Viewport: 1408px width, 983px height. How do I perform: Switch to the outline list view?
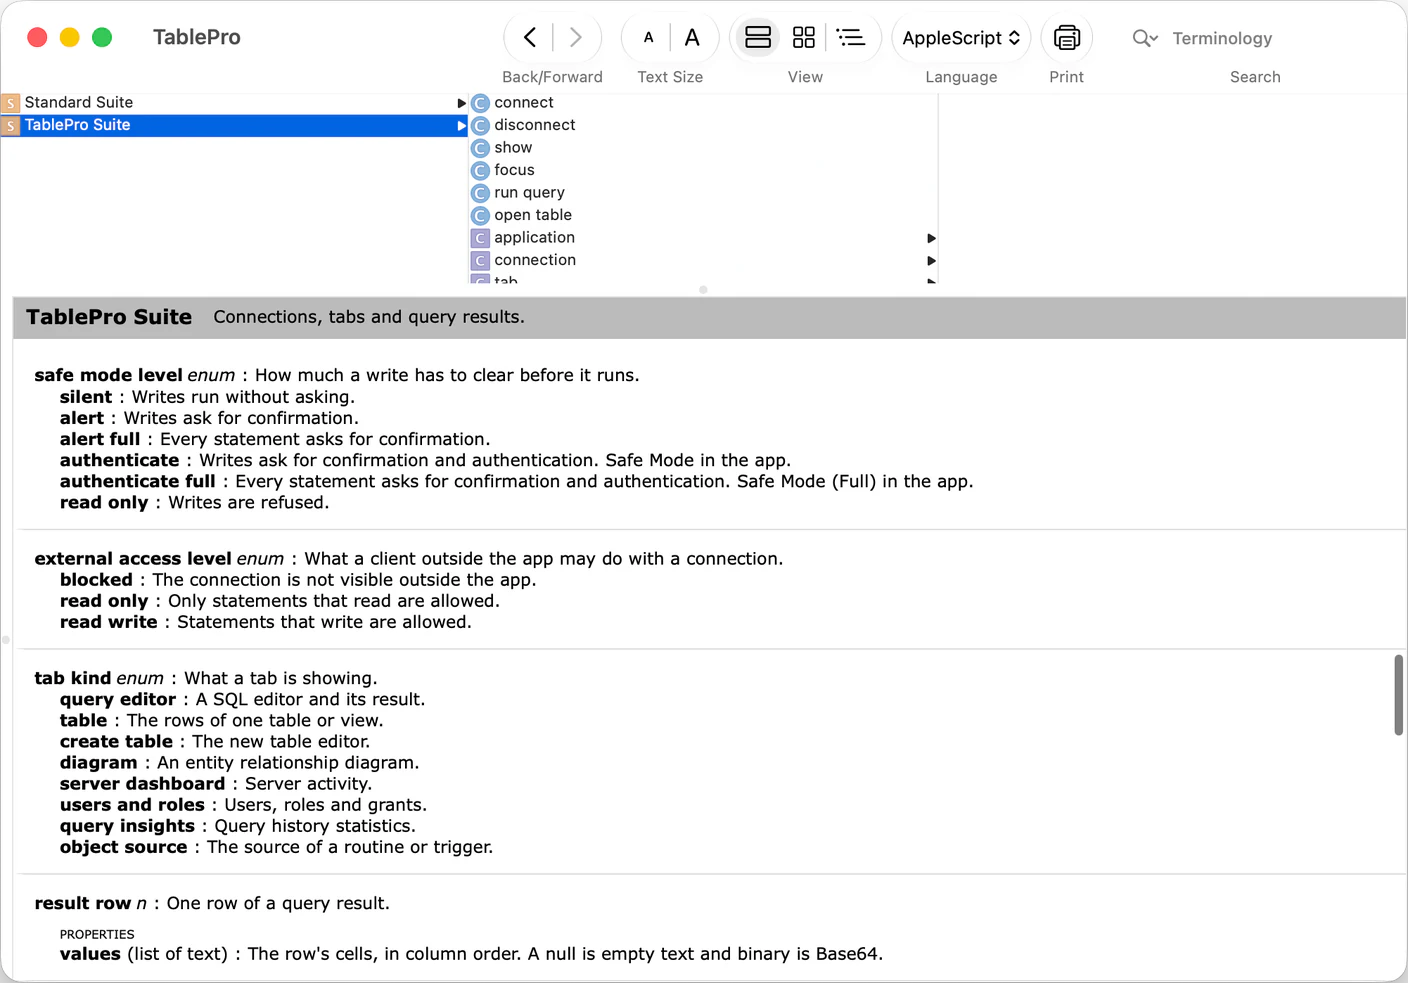click(x=850, y=38)
